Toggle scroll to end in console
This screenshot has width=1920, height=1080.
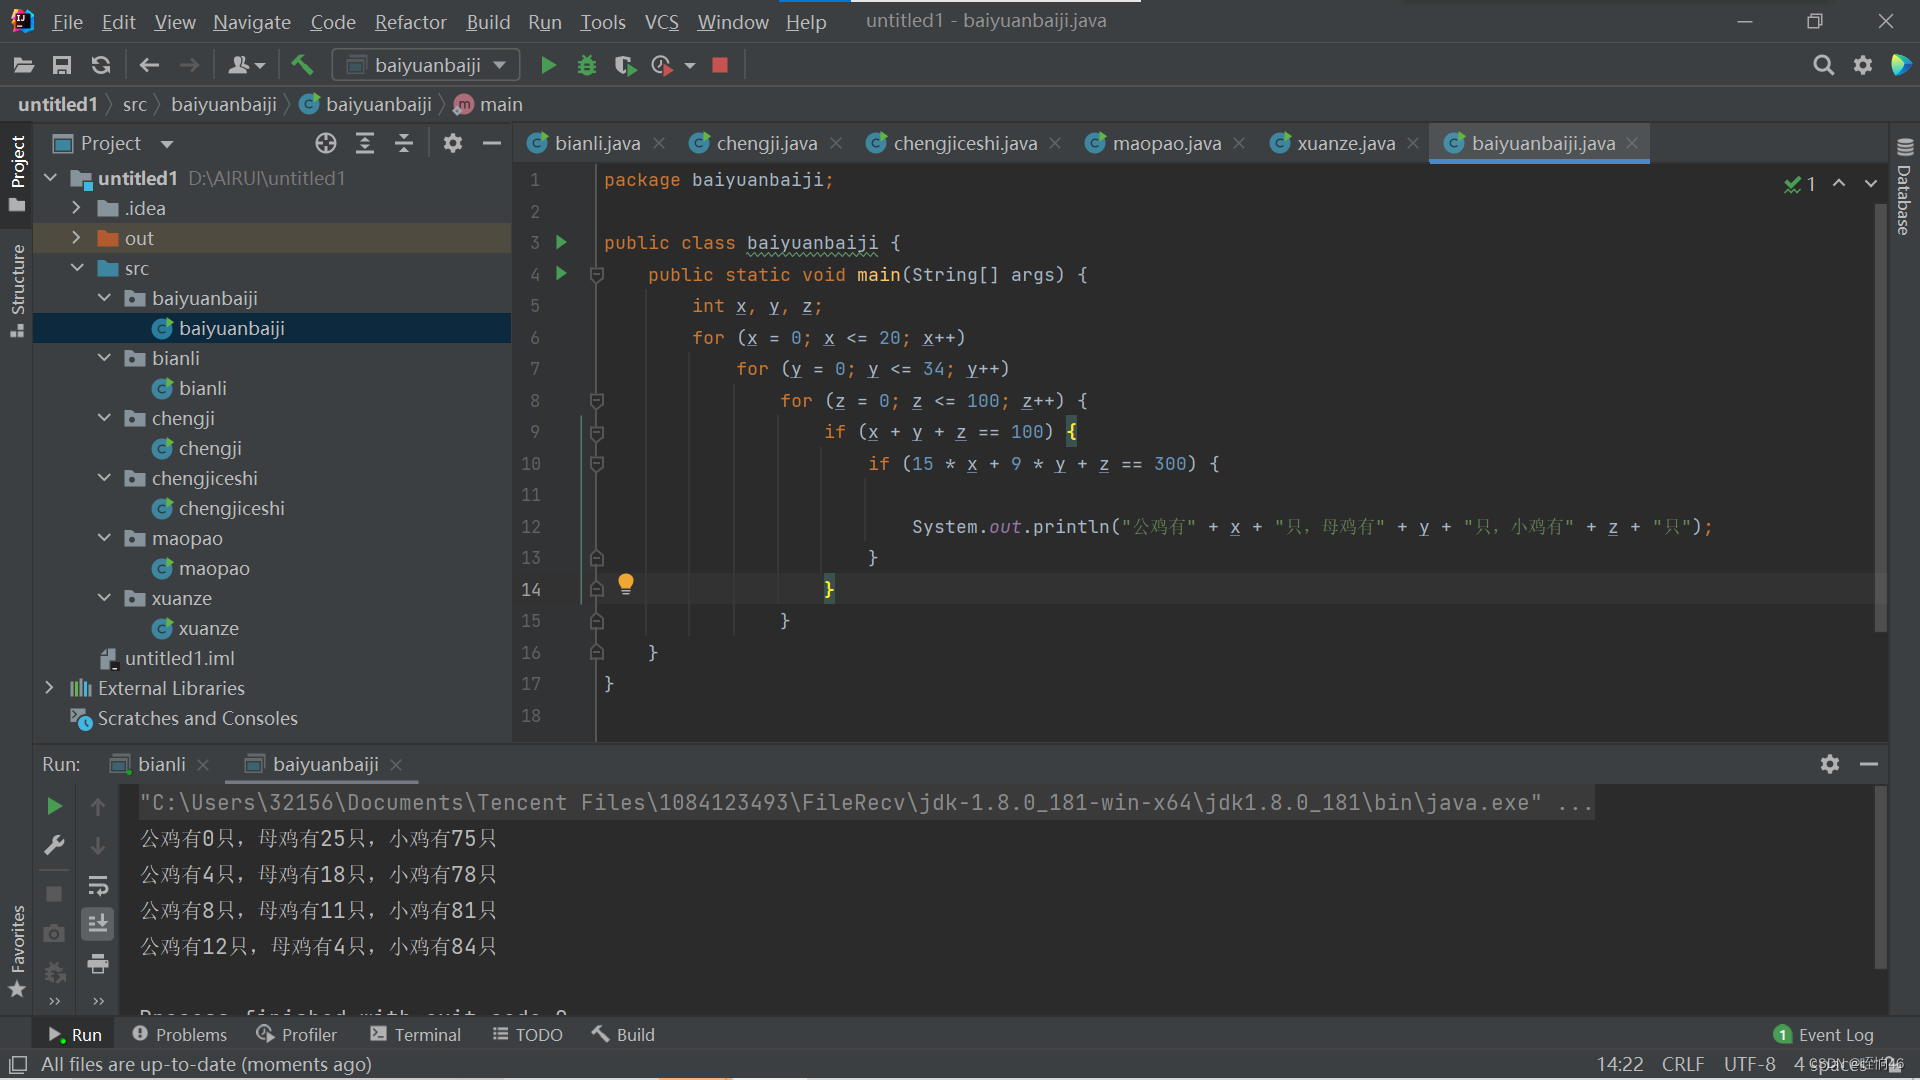(98, 924)
